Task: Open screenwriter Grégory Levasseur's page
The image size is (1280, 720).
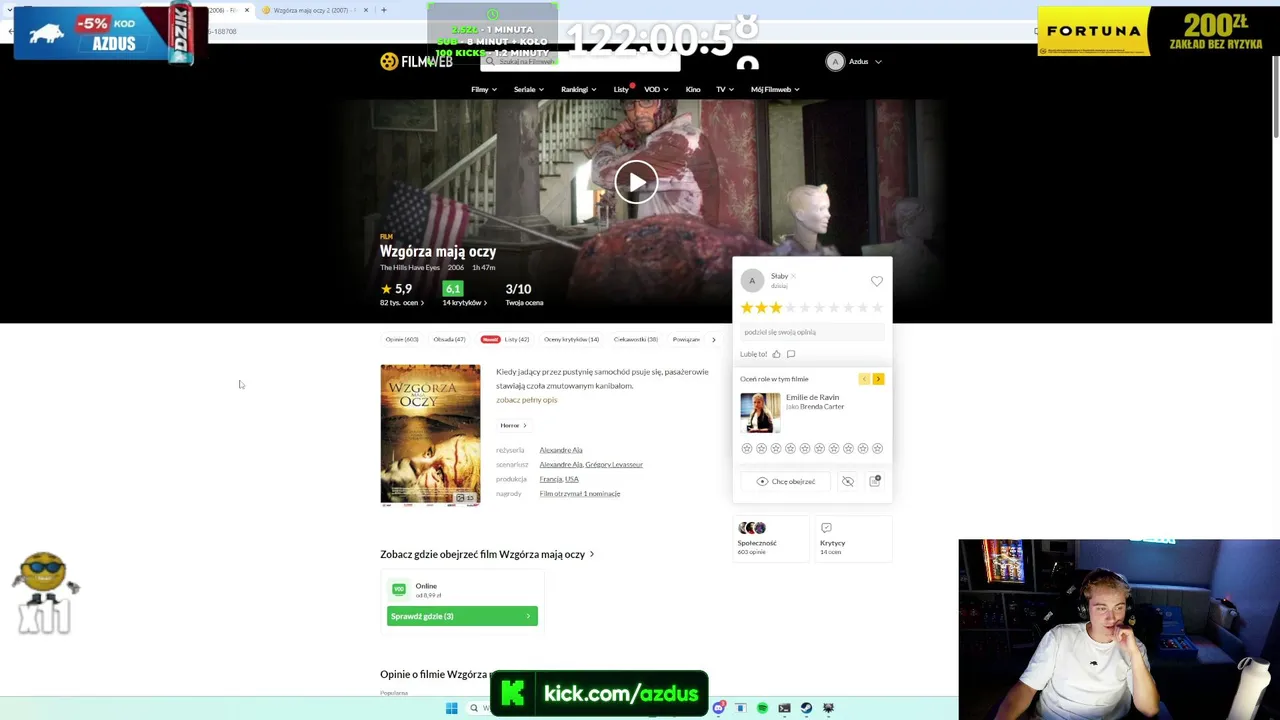Action: coord(614,465)
